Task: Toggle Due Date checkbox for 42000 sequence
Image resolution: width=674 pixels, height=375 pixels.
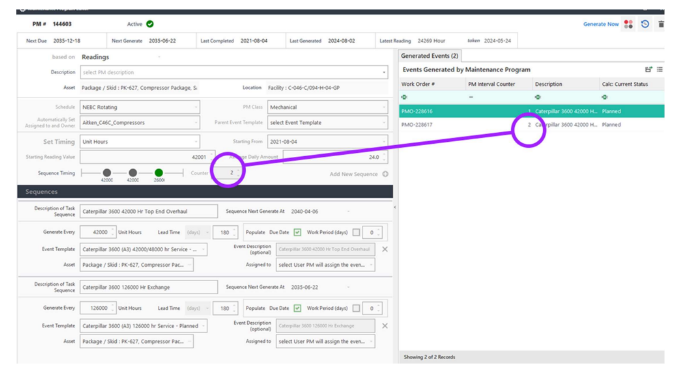Action: (x=297, y=232)
